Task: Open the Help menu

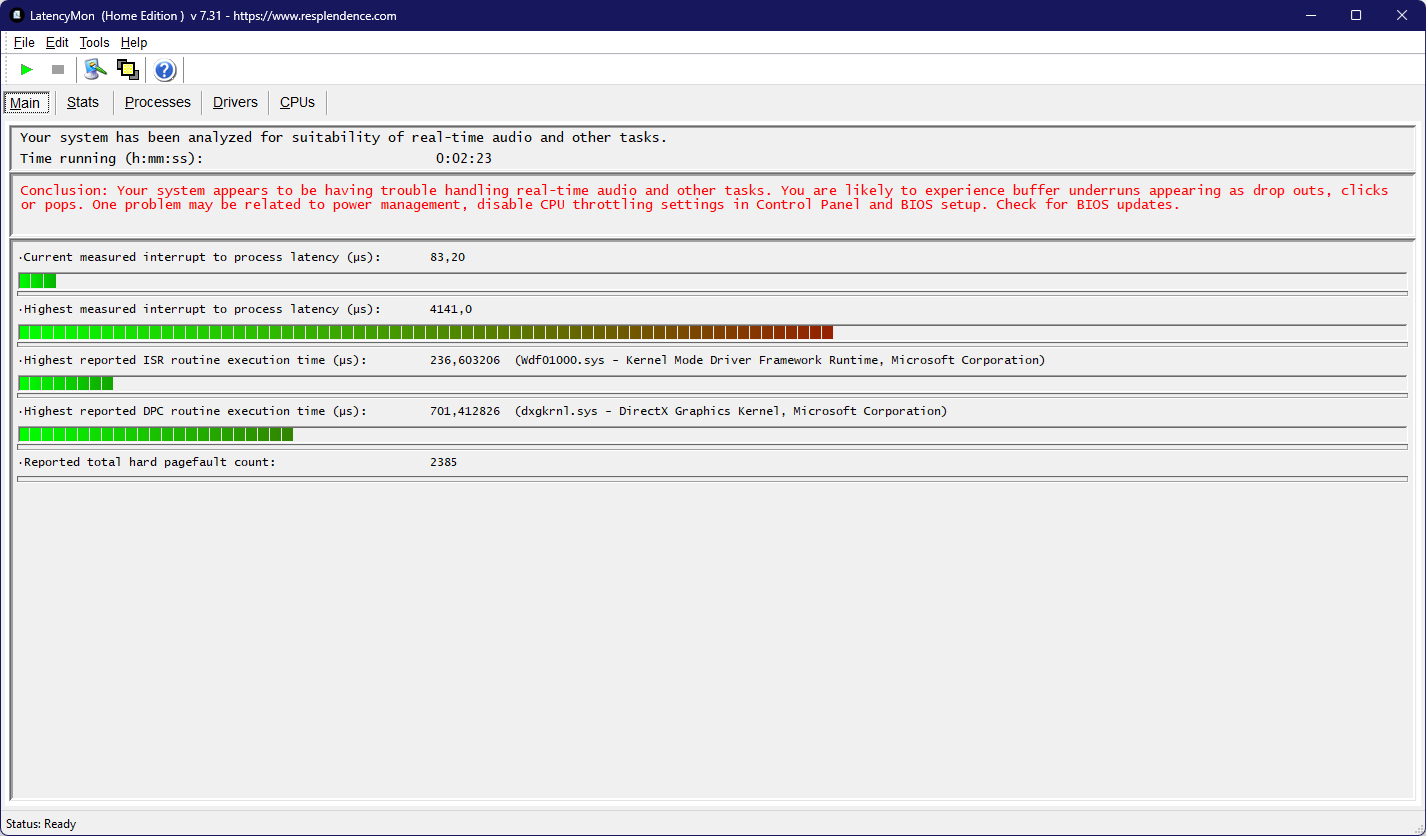Action: coord(134,43)
